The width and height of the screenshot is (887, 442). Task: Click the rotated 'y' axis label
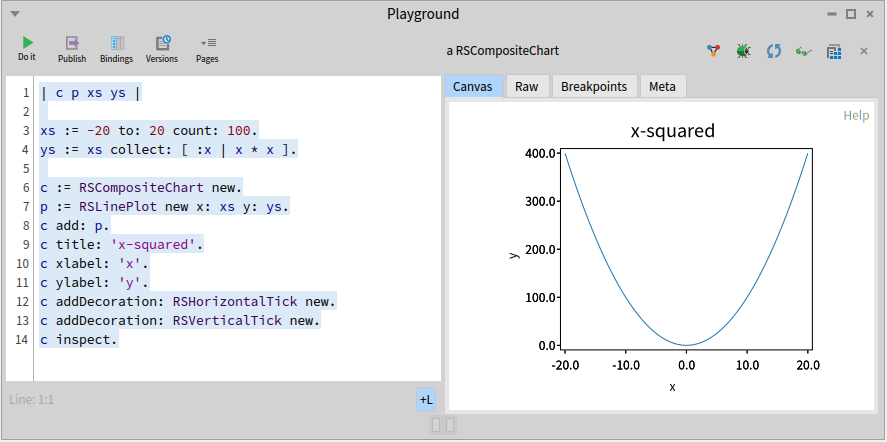(x=514, y=255)
